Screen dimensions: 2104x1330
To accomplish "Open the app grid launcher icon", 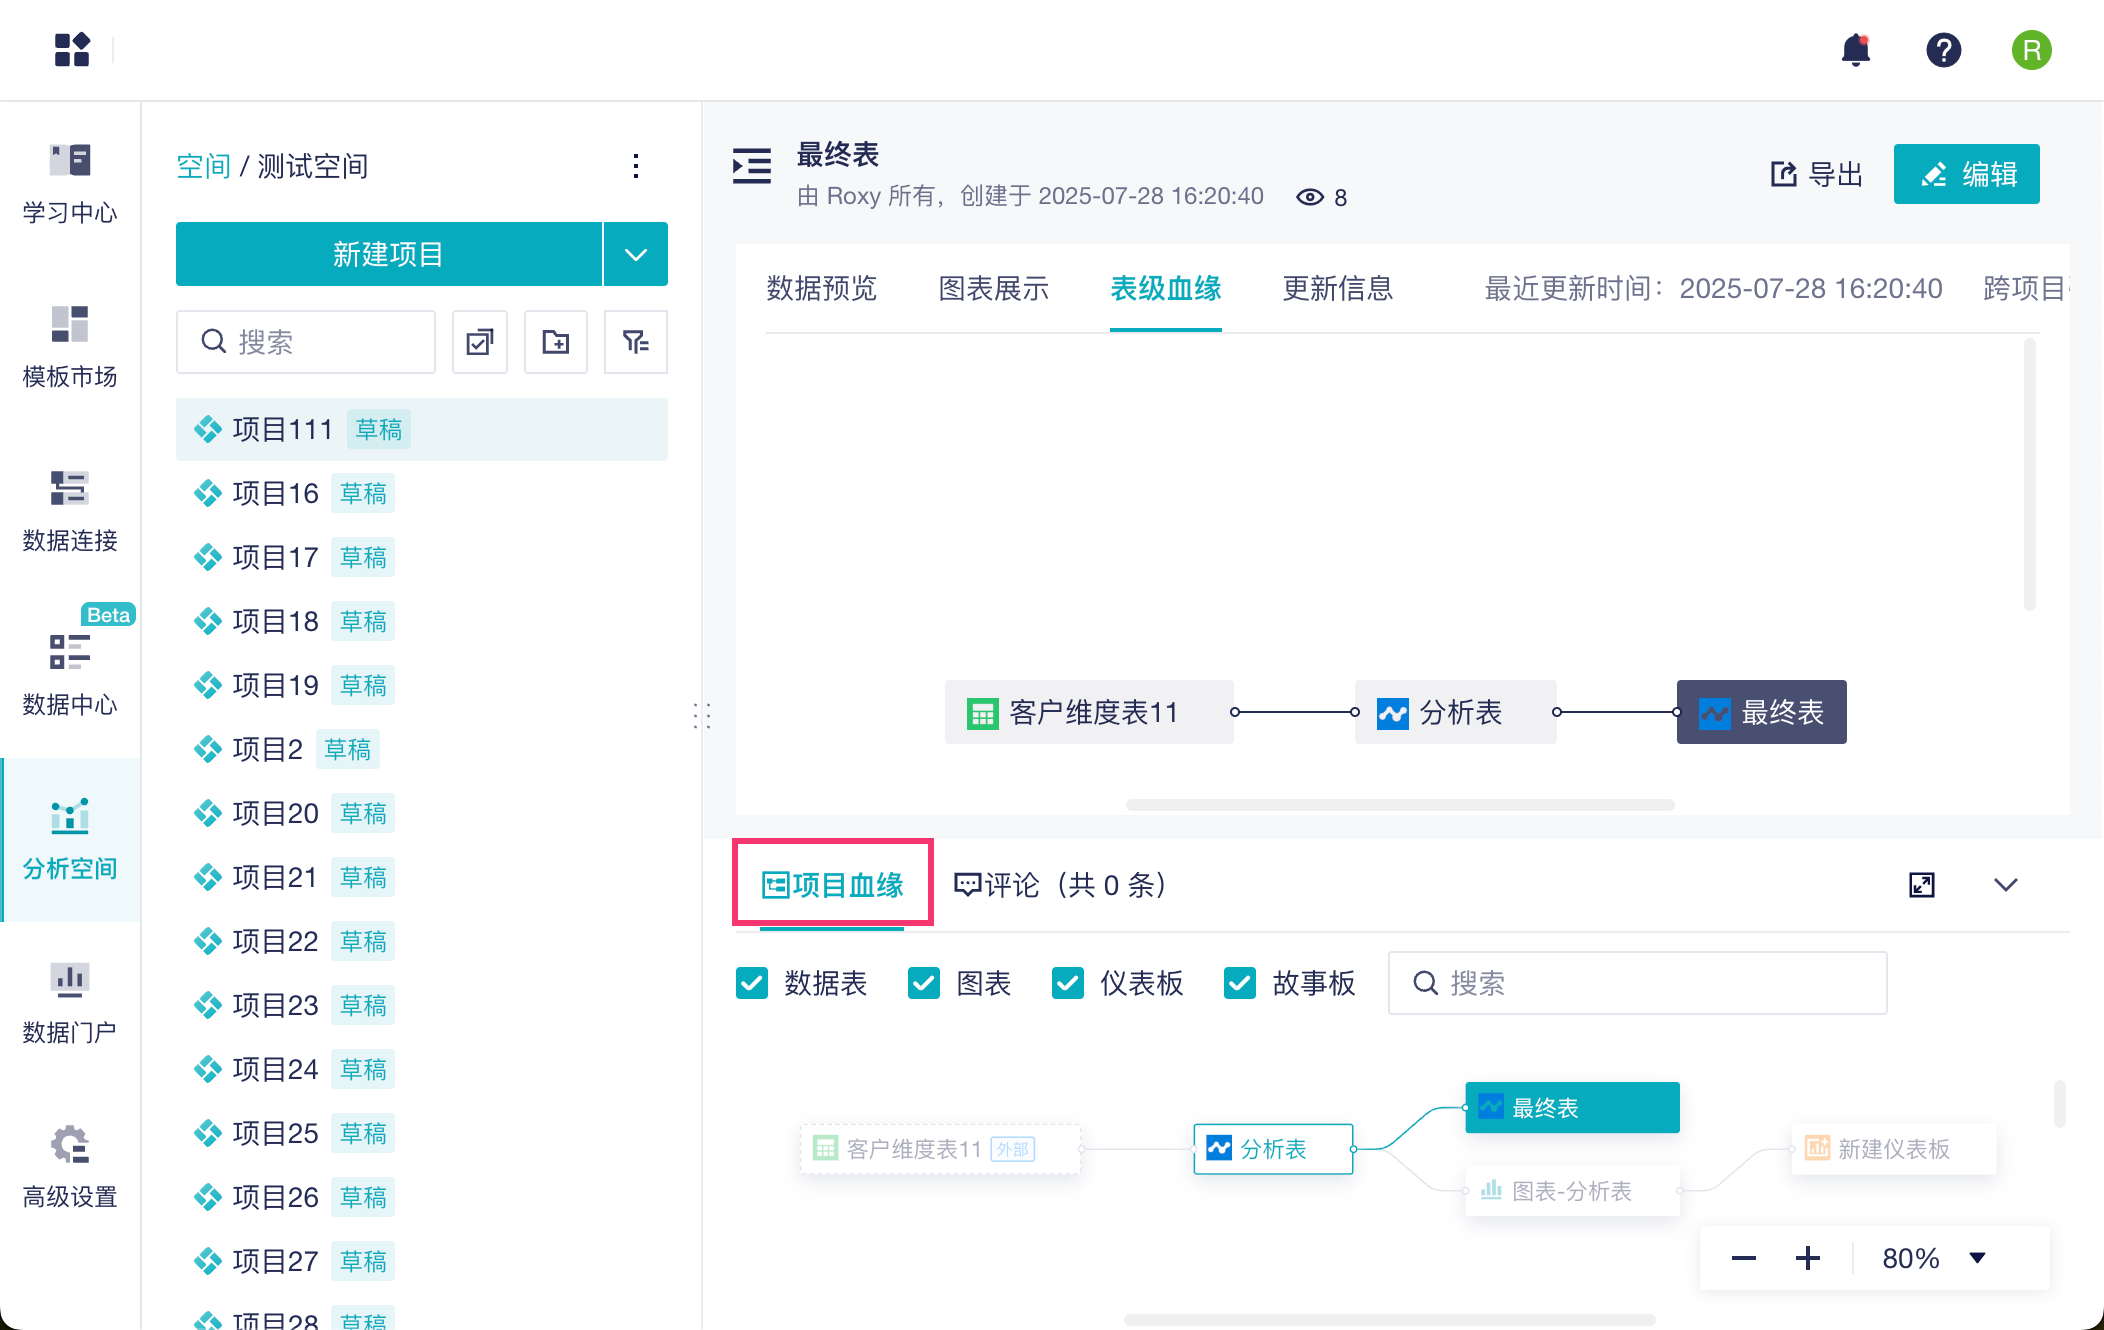I will tap(72, 50).
